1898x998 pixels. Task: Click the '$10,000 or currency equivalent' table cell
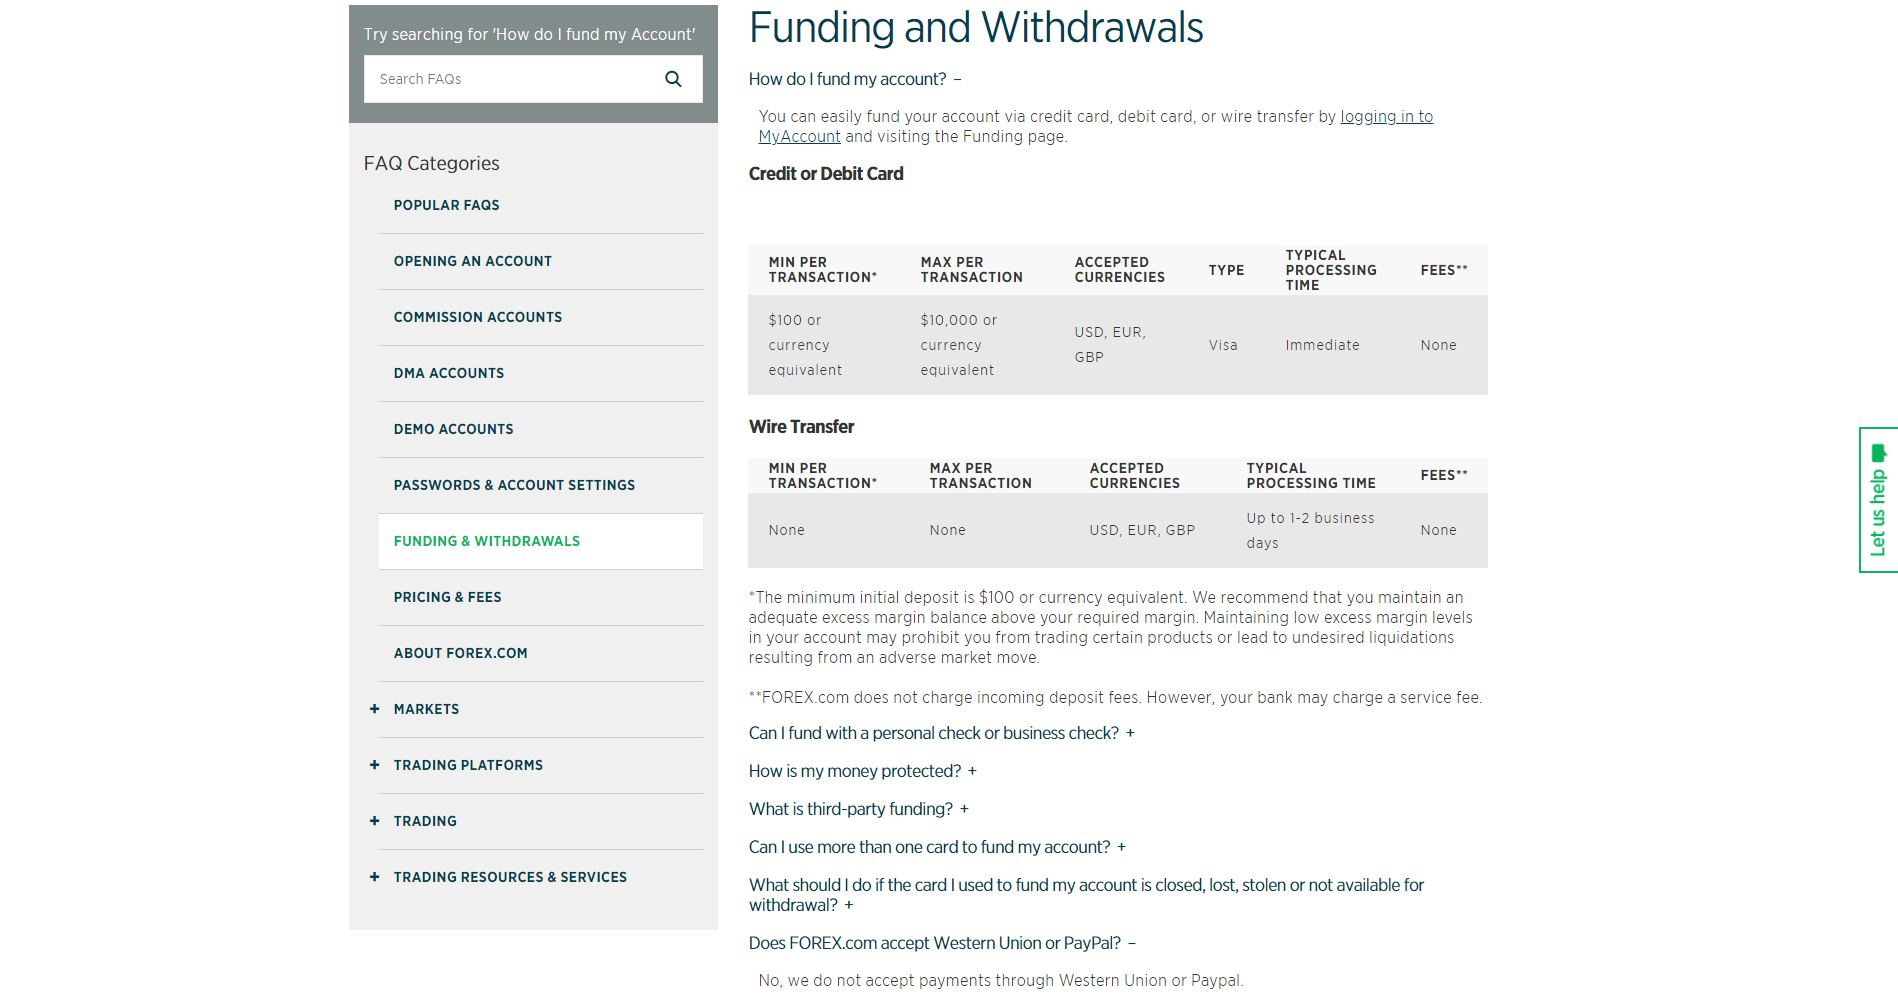959,345
